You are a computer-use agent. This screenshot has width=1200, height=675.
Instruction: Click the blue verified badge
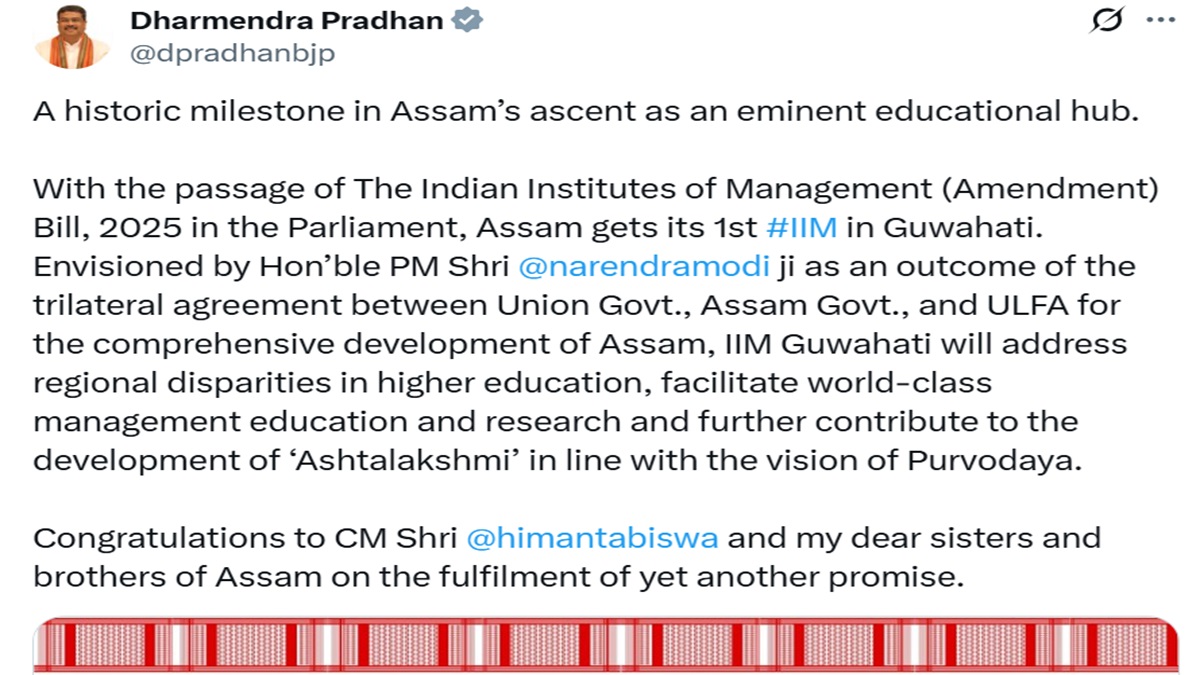coord(469,21)
